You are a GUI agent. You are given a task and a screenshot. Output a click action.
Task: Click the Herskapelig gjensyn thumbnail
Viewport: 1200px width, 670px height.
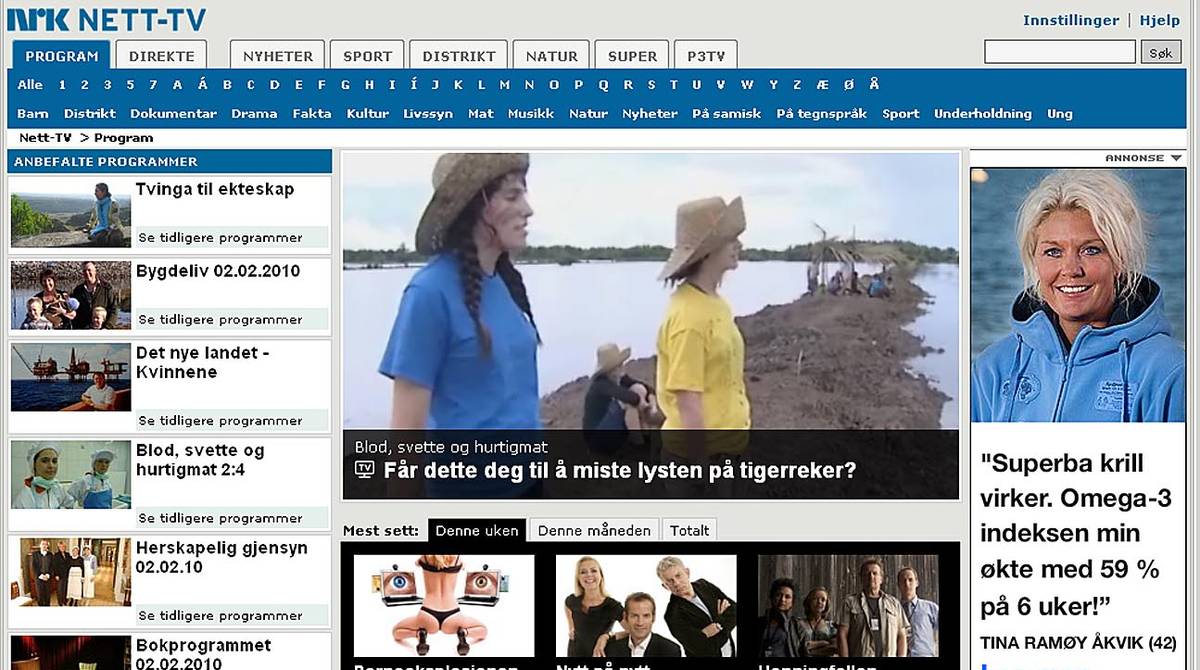71,572
